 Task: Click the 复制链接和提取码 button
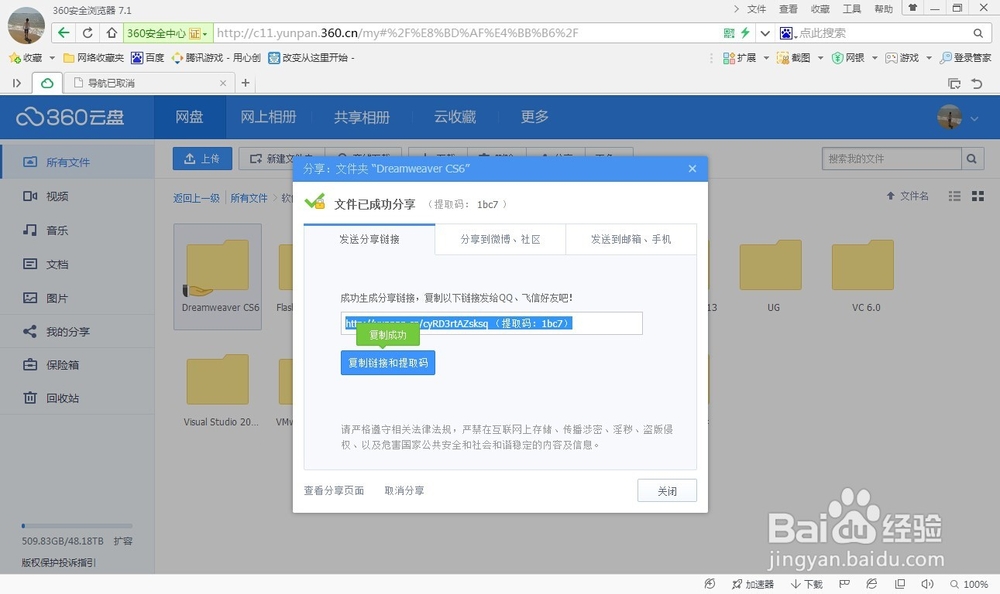click(x=388, y=362)
